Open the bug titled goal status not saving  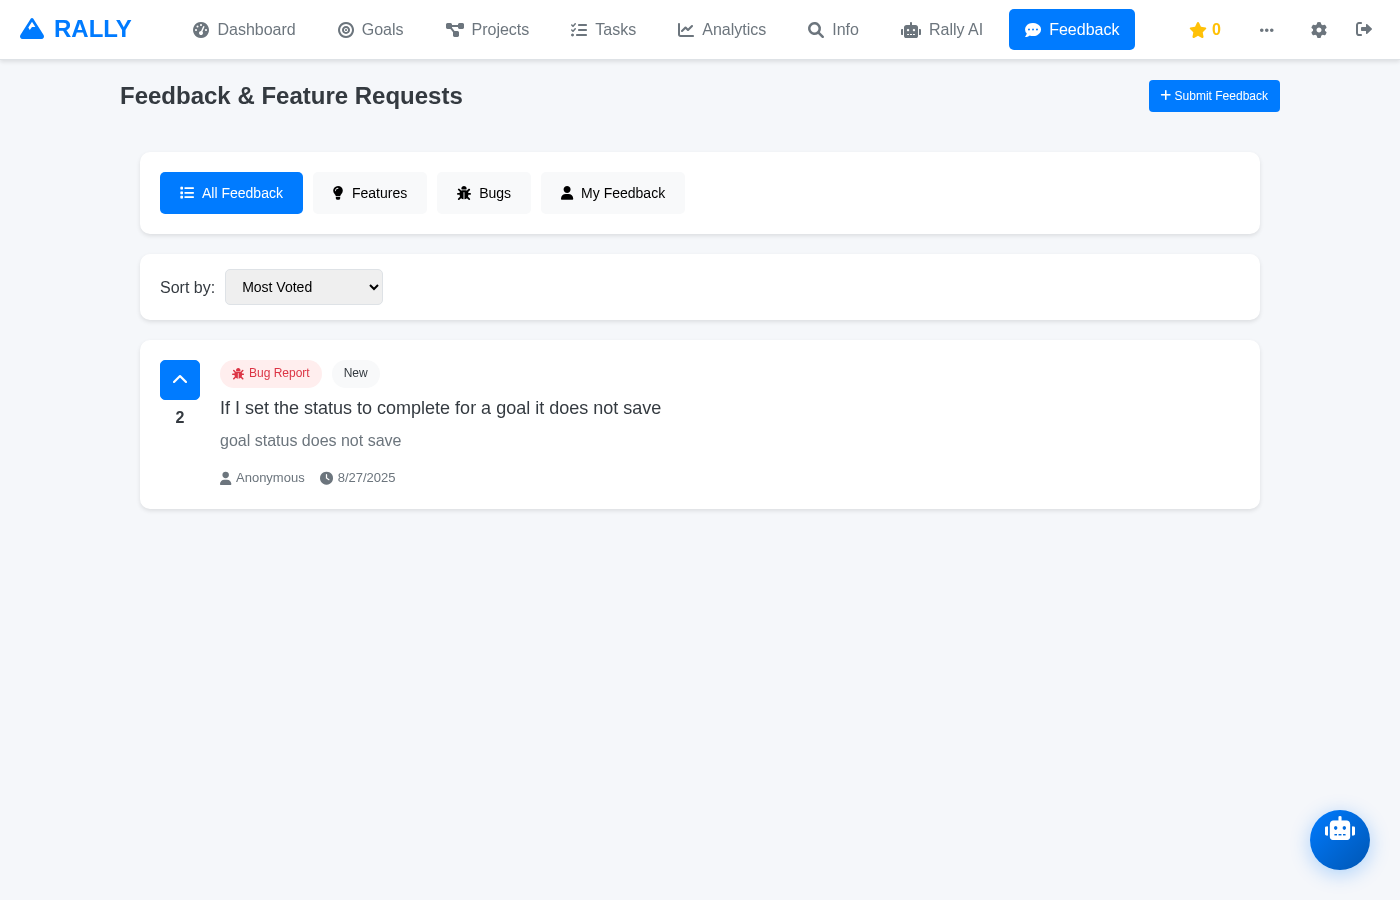pyautogui.click(x=440, y=408)
